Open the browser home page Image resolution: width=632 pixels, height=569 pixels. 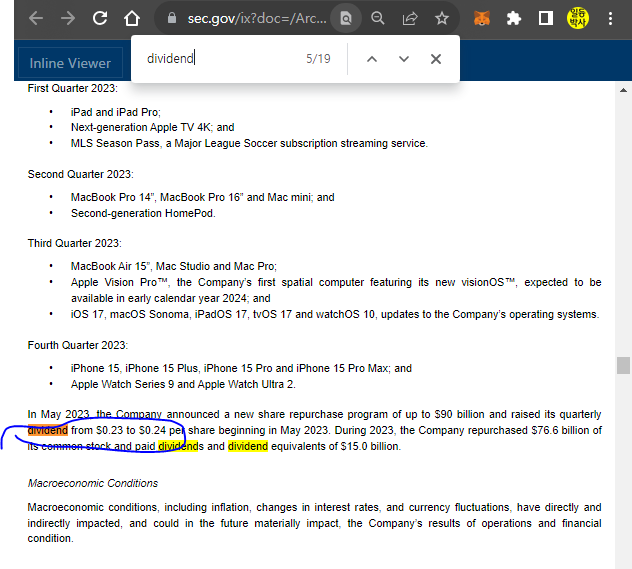click(132, 18)
